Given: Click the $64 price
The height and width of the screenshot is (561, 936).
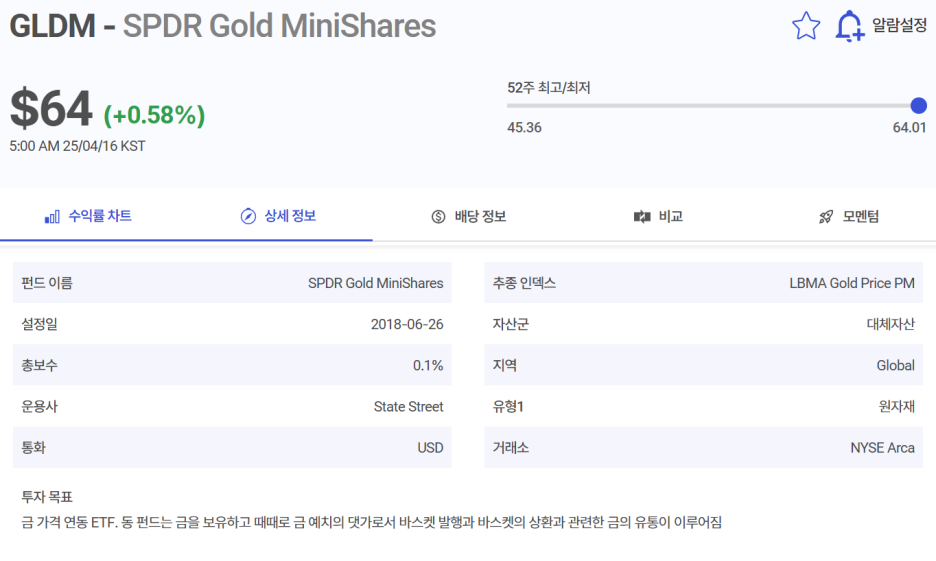Looking at the screenshot, I should pos(51,109).
